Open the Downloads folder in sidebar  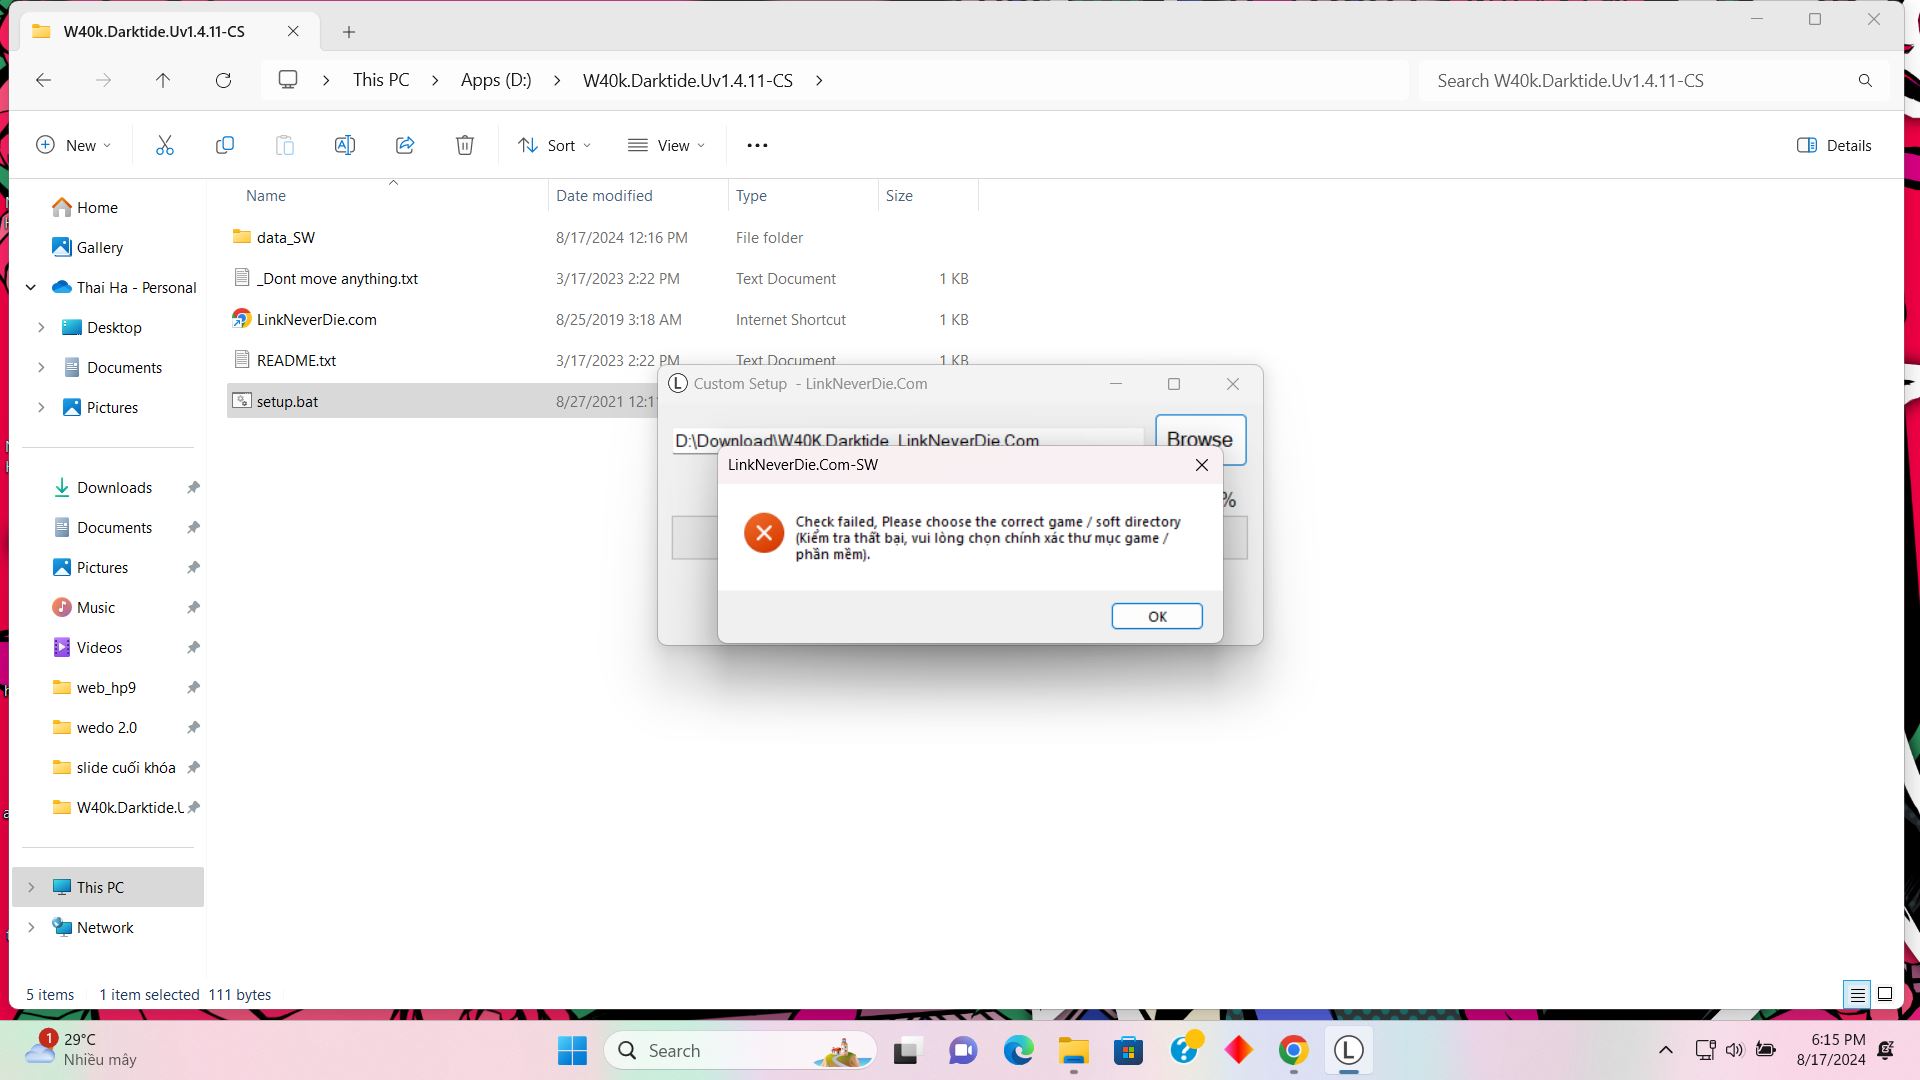pos(113,487)
